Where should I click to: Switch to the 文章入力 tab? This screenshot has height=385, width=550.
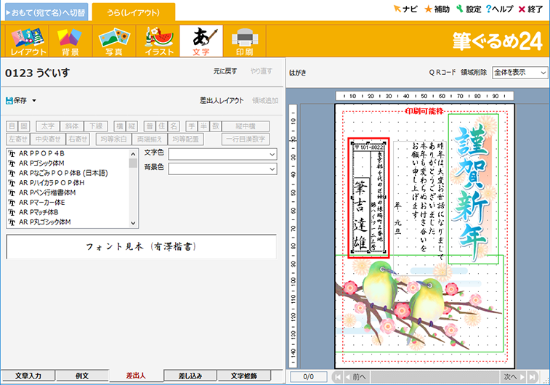28,376
